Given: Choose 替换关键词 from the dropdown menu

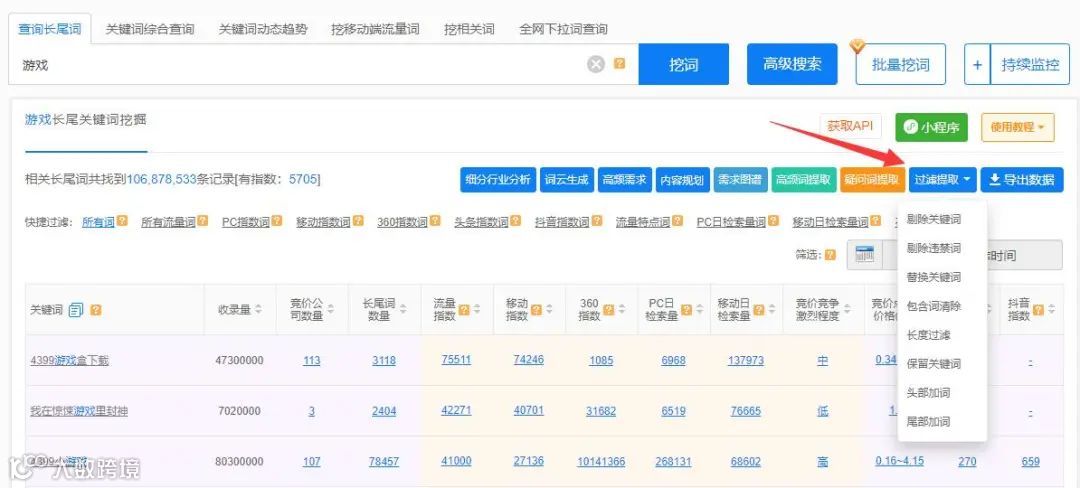Looking at the screenshot, I should click(934, 277).
